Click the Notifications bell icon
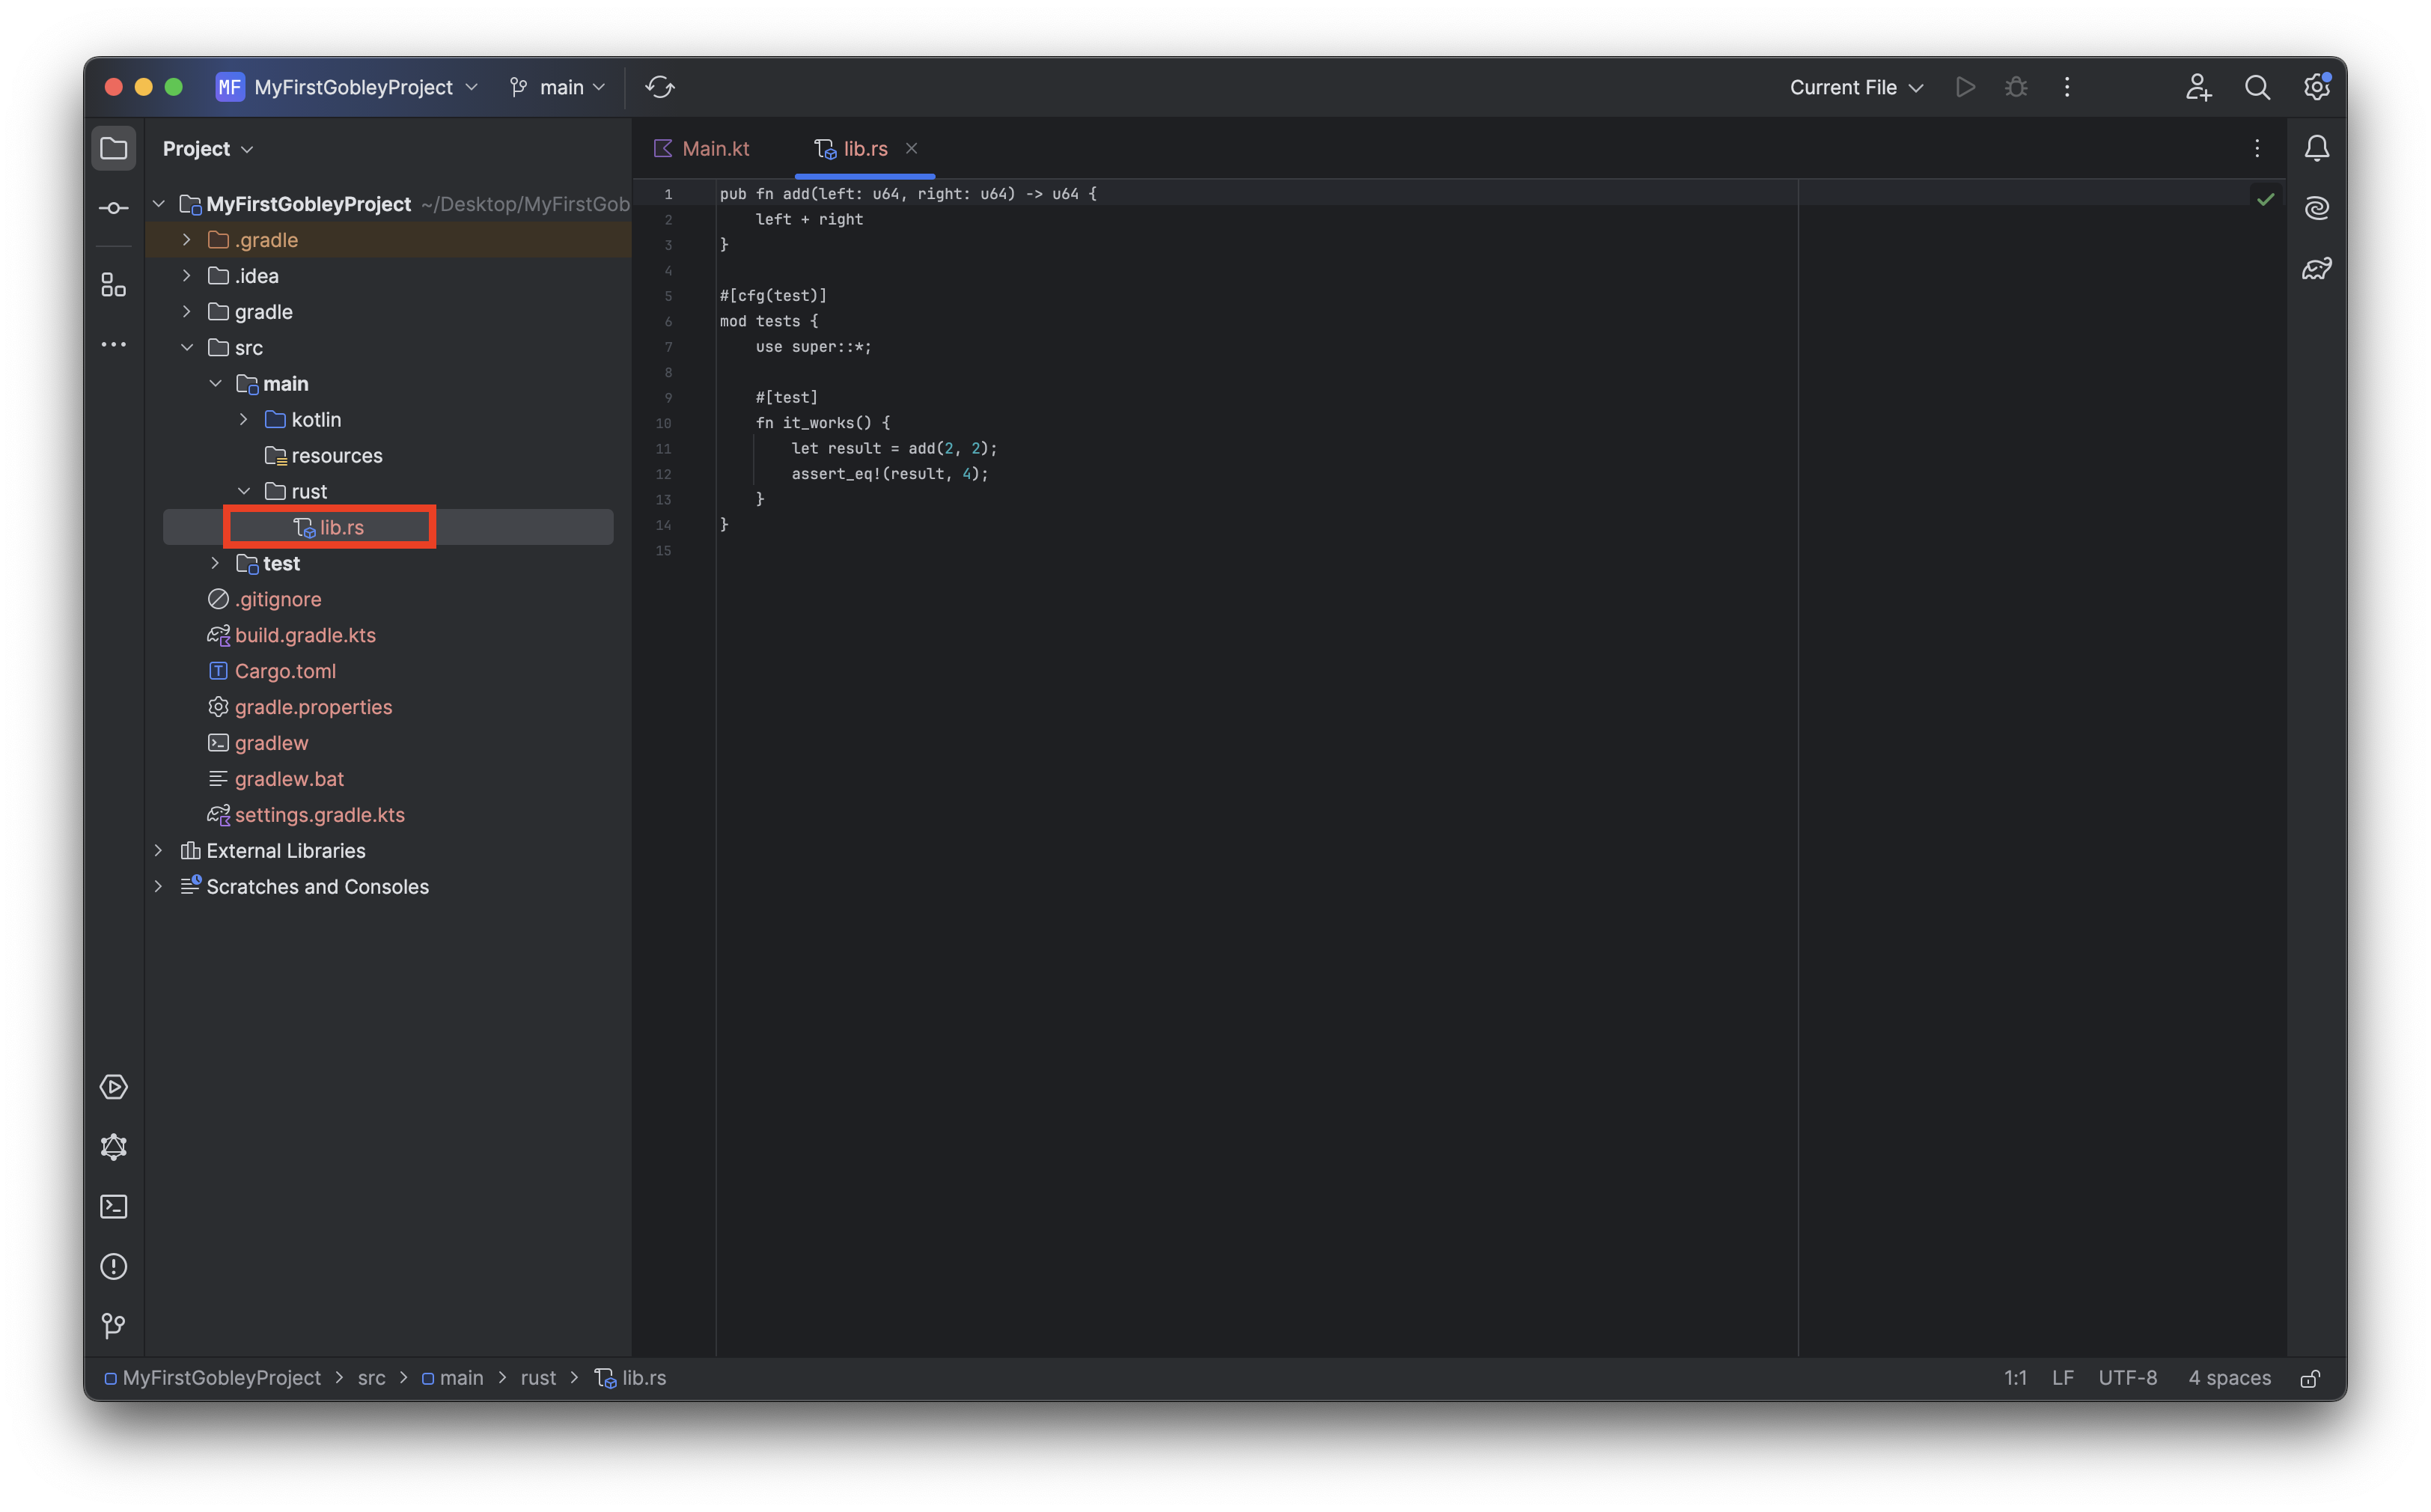 [2316, 148]
